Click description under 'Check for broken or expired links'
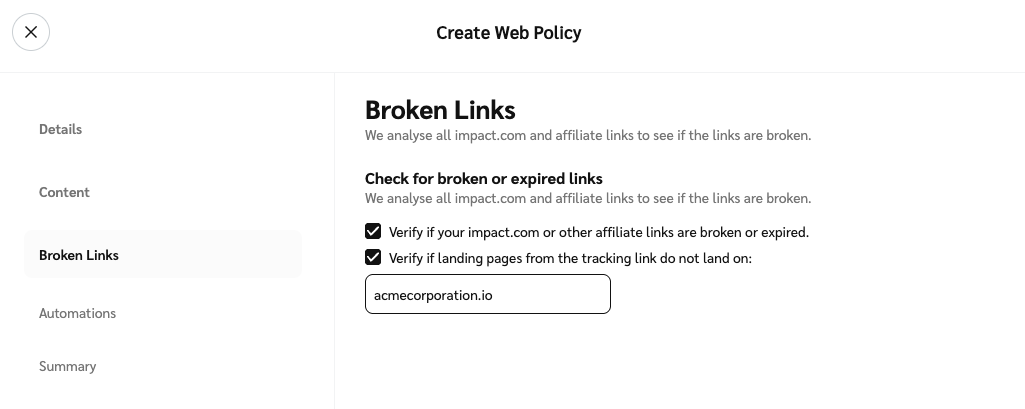The image size is (1025, 409). pos(587,198)
